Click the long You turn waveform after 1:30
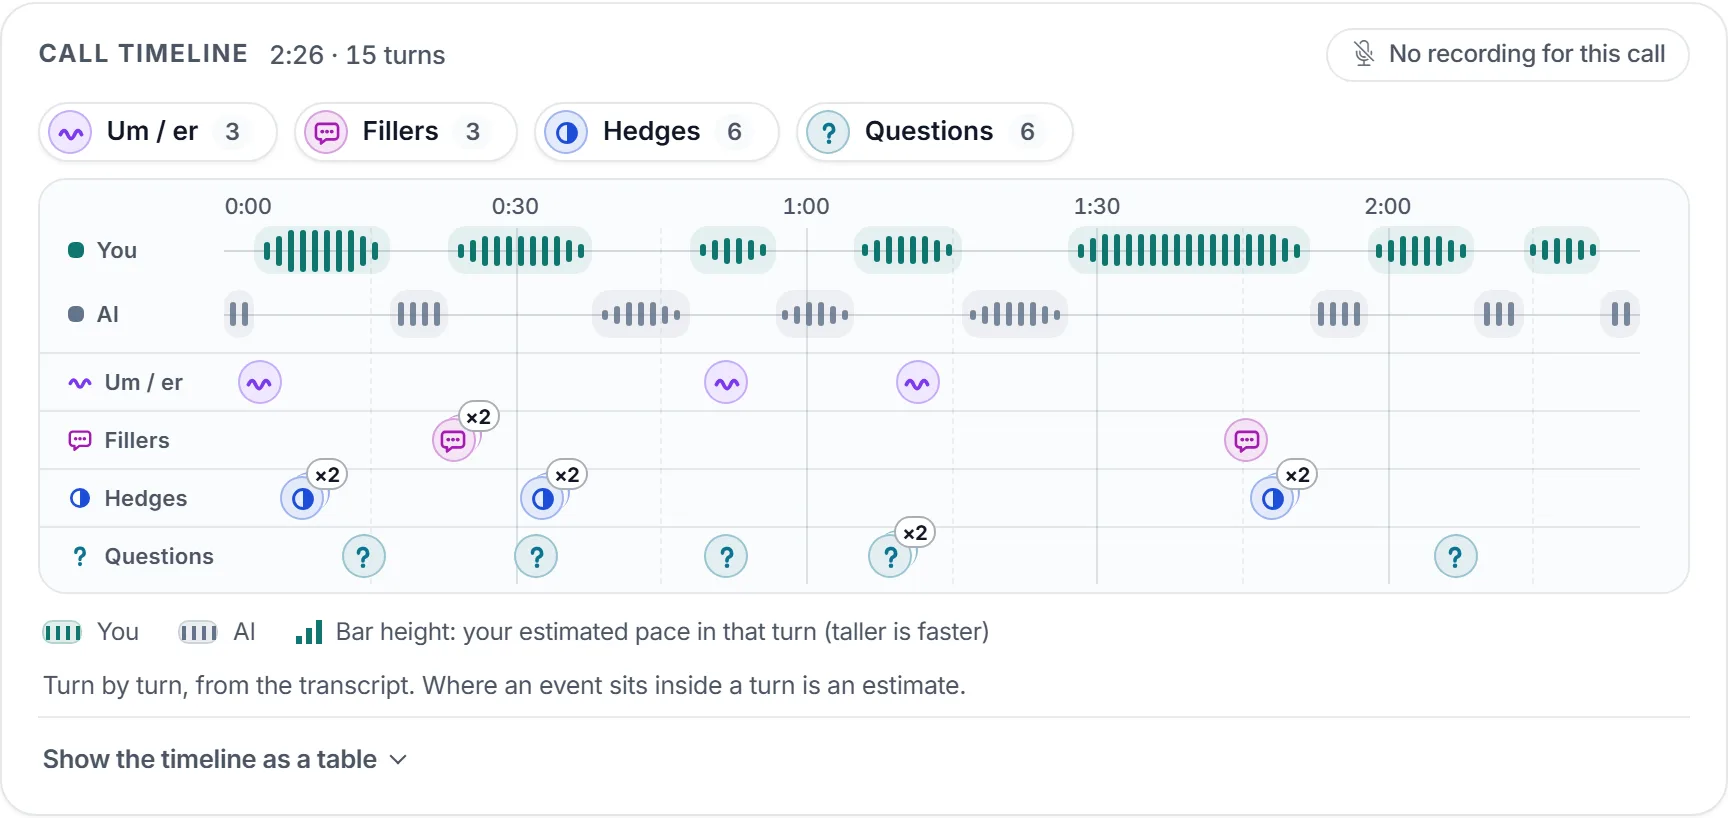1728x818 pixels. click(1189, 250)
